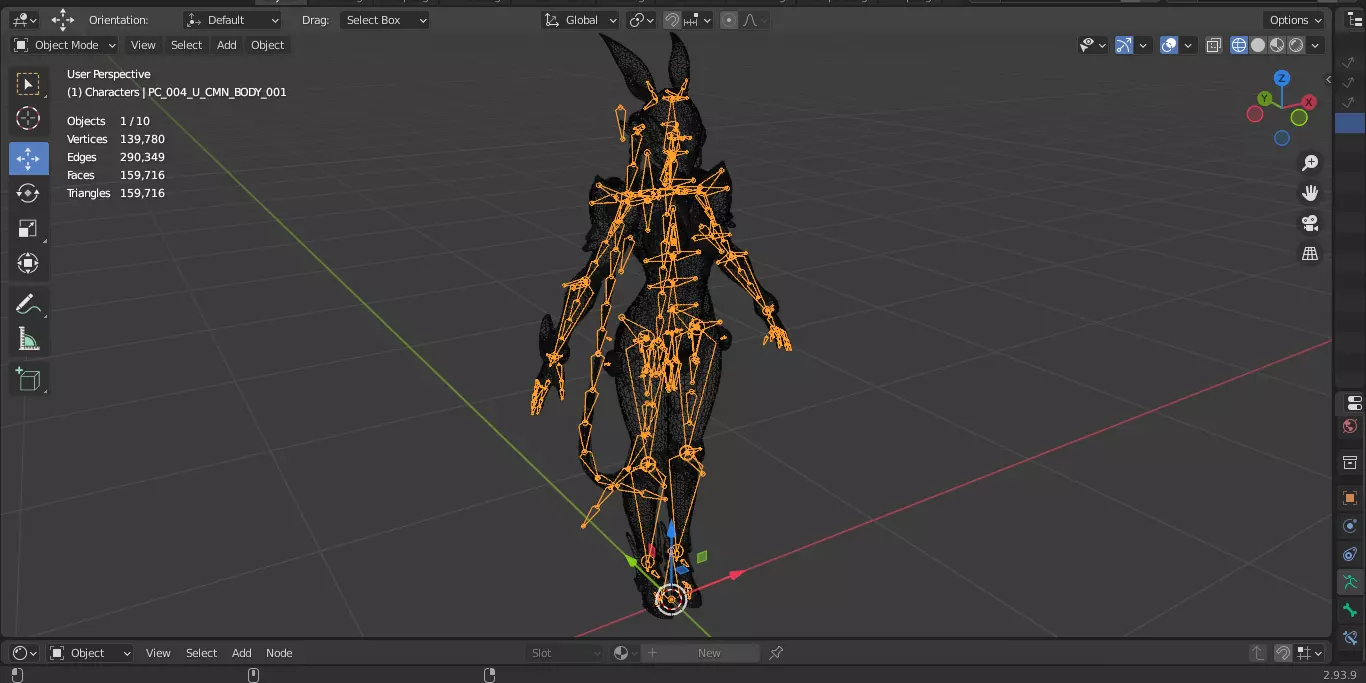This screenshot has width=1366, height=683.
Task: Select the Annotate tool
Action: pyautogui.click(x=28, y=305)
